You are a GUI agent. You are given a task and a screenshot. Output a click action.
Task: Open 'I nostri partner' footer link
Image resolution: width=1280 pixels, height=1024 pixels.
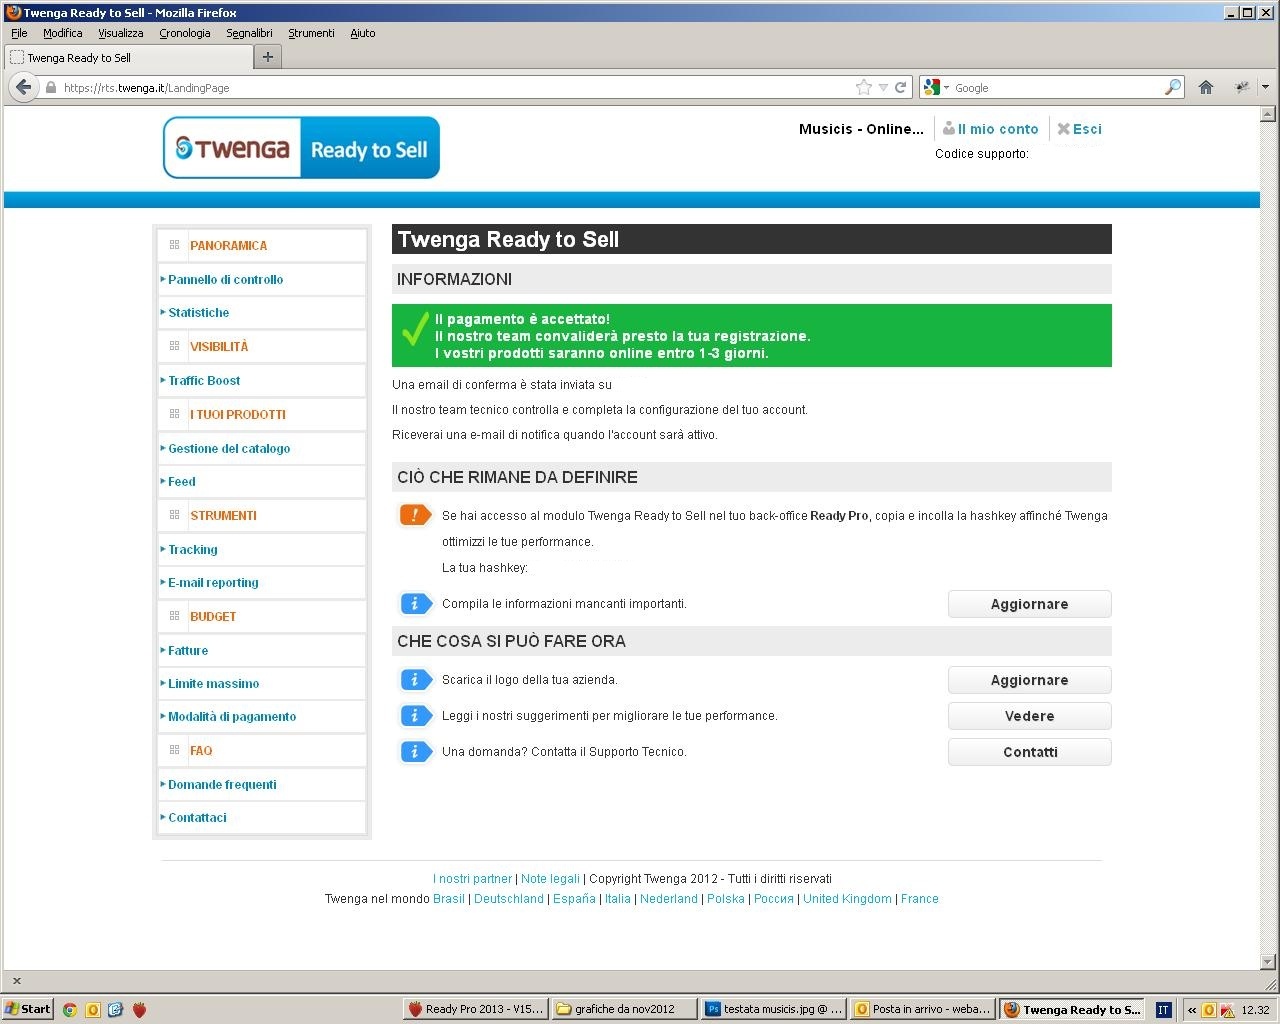point(472,879)
